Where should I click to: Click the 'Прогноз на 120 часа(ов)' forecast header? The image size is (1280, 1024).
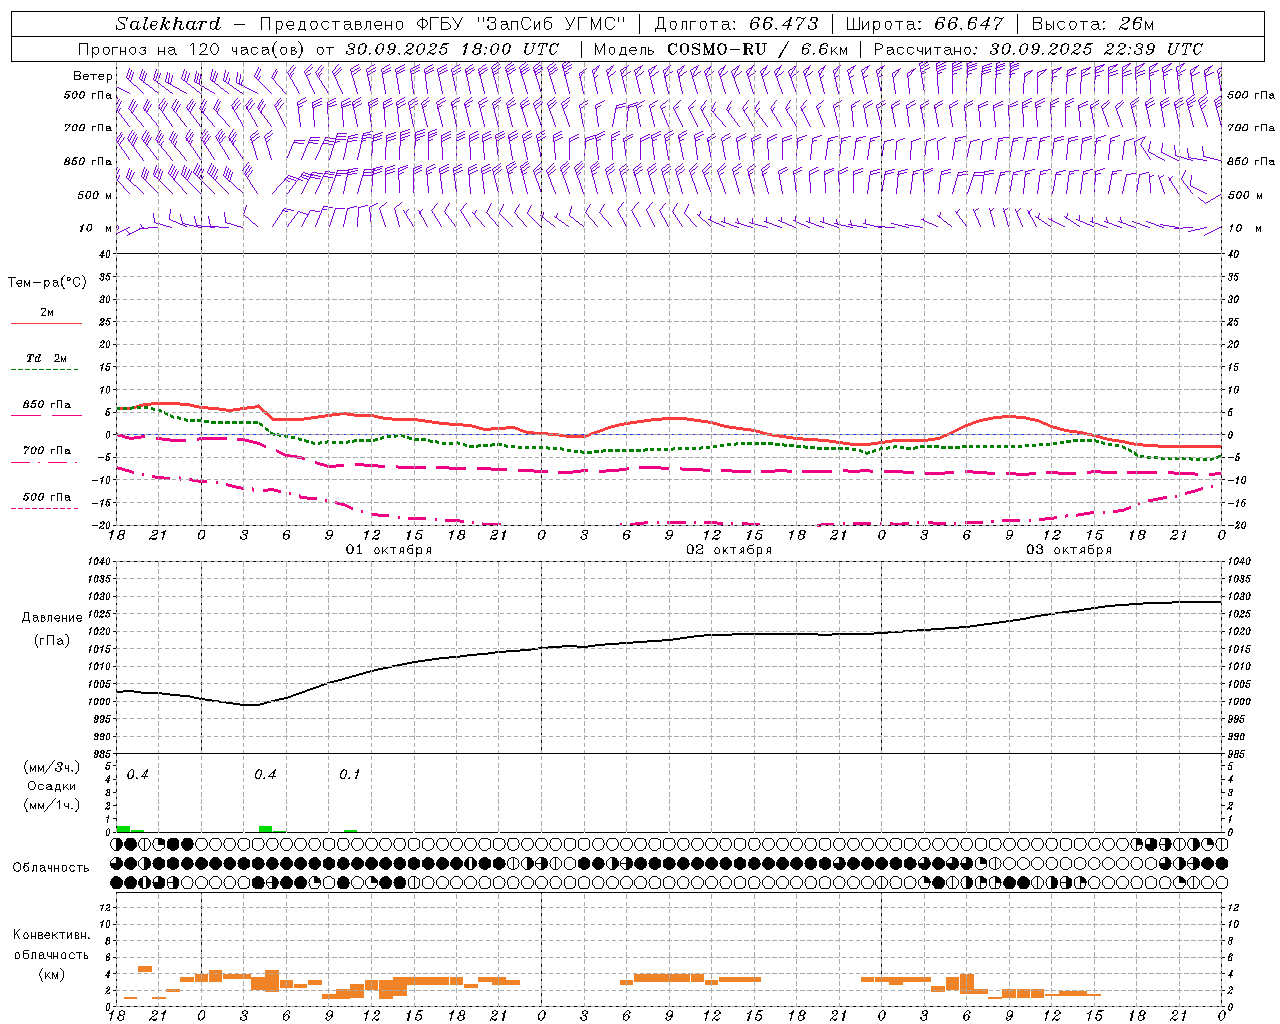pyautogui.click(x=192, y=49)
